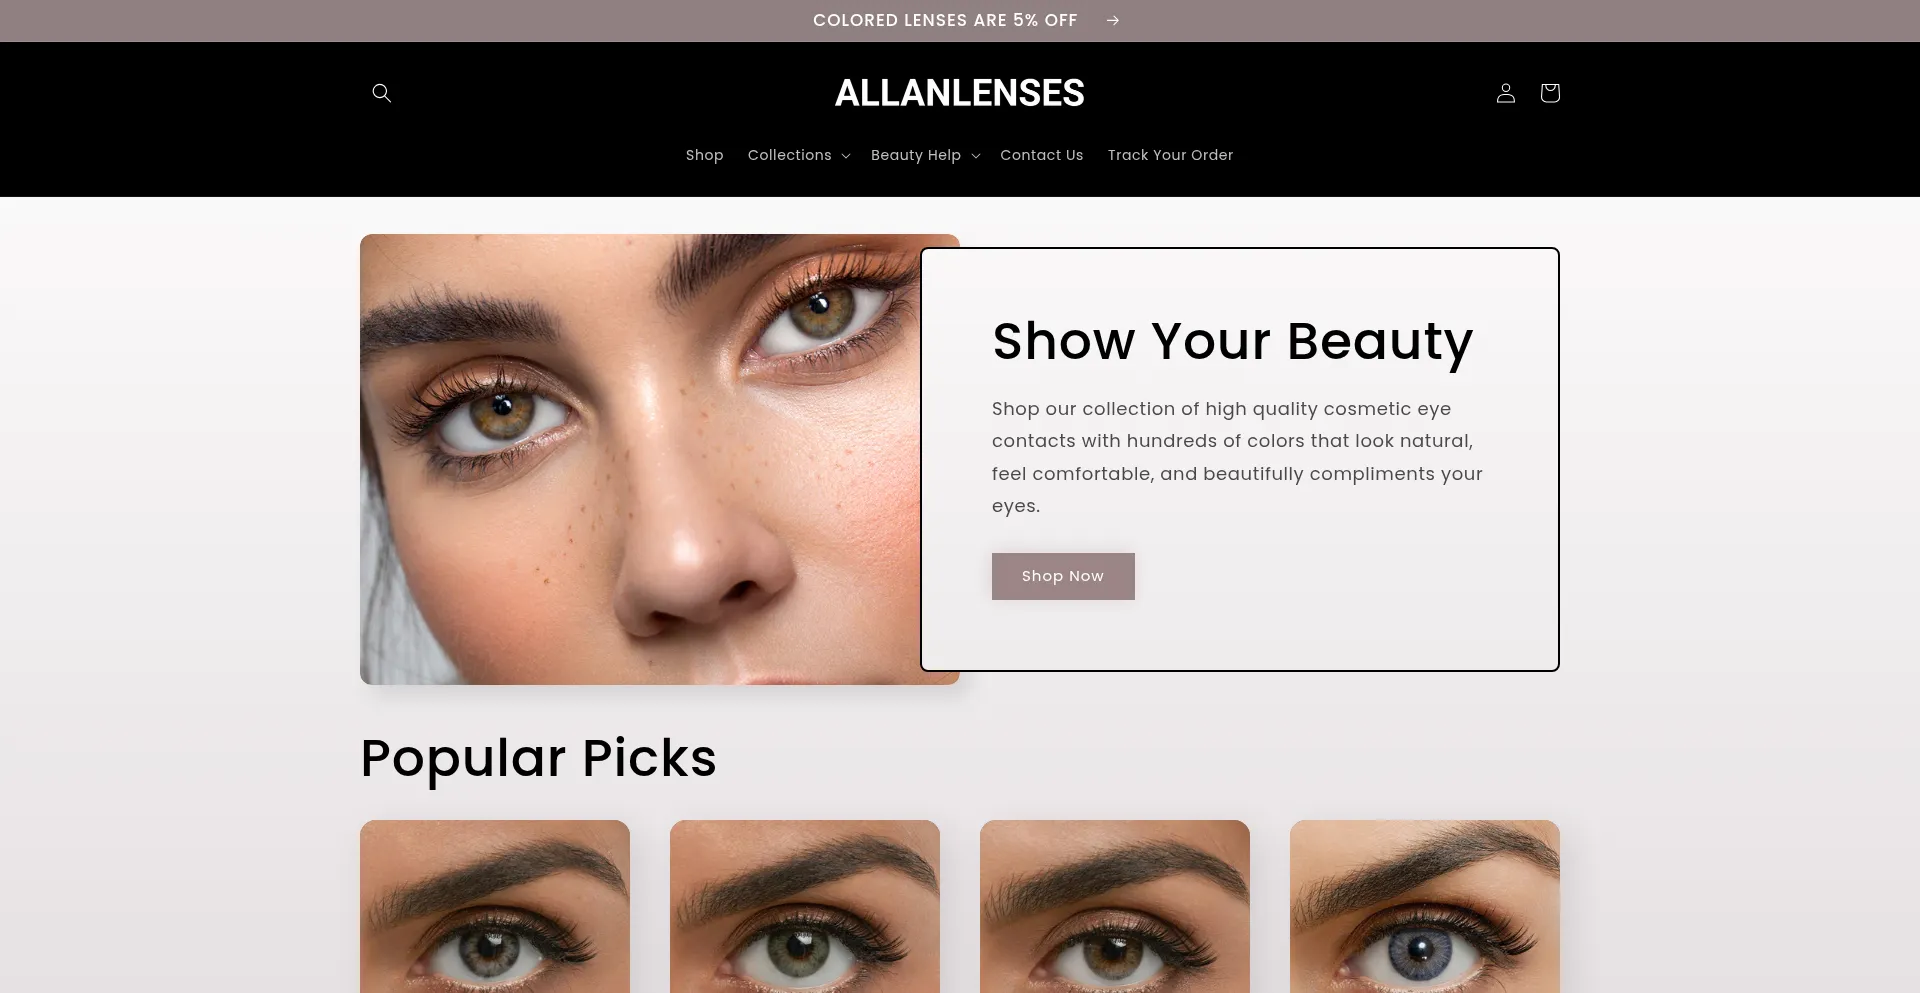
Task: Go to the Shop page
Action: click(704, 155)
